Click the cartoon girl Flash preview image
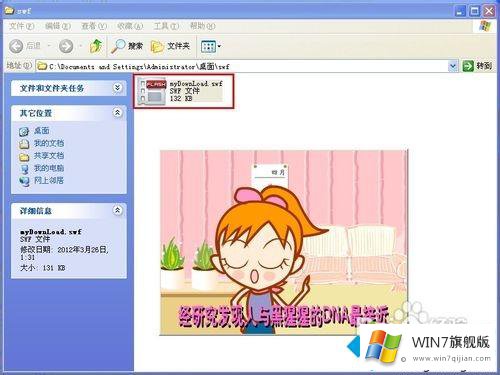Viewport: 500px width, 375px height. (283, 243)
